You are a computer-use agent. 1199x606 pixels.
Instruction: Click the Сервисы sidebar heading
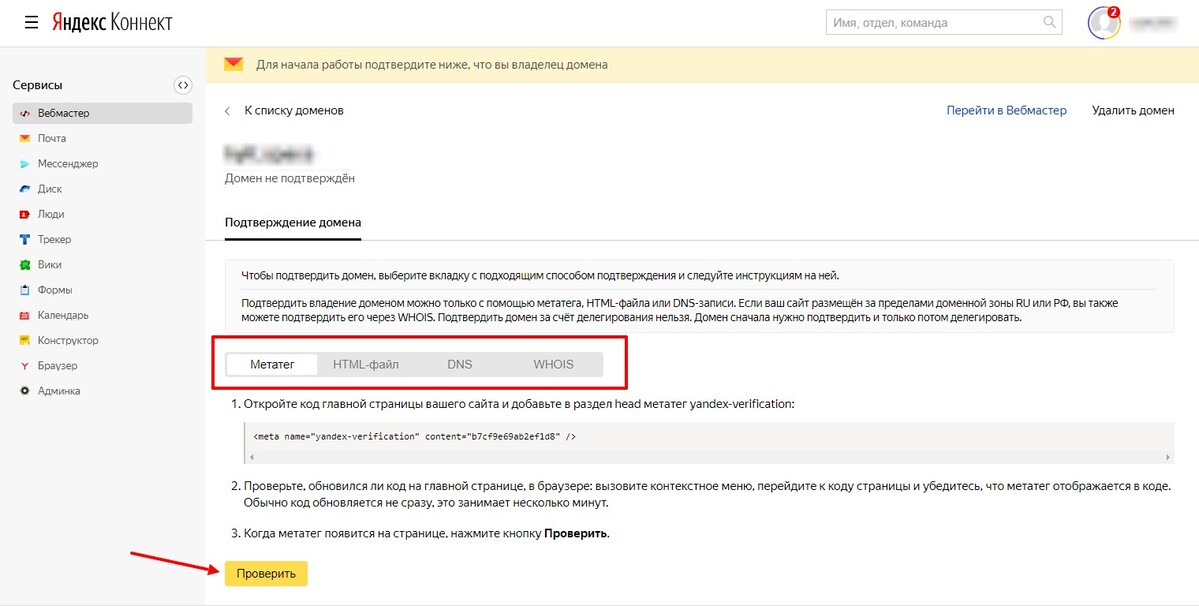coord(37,86)
